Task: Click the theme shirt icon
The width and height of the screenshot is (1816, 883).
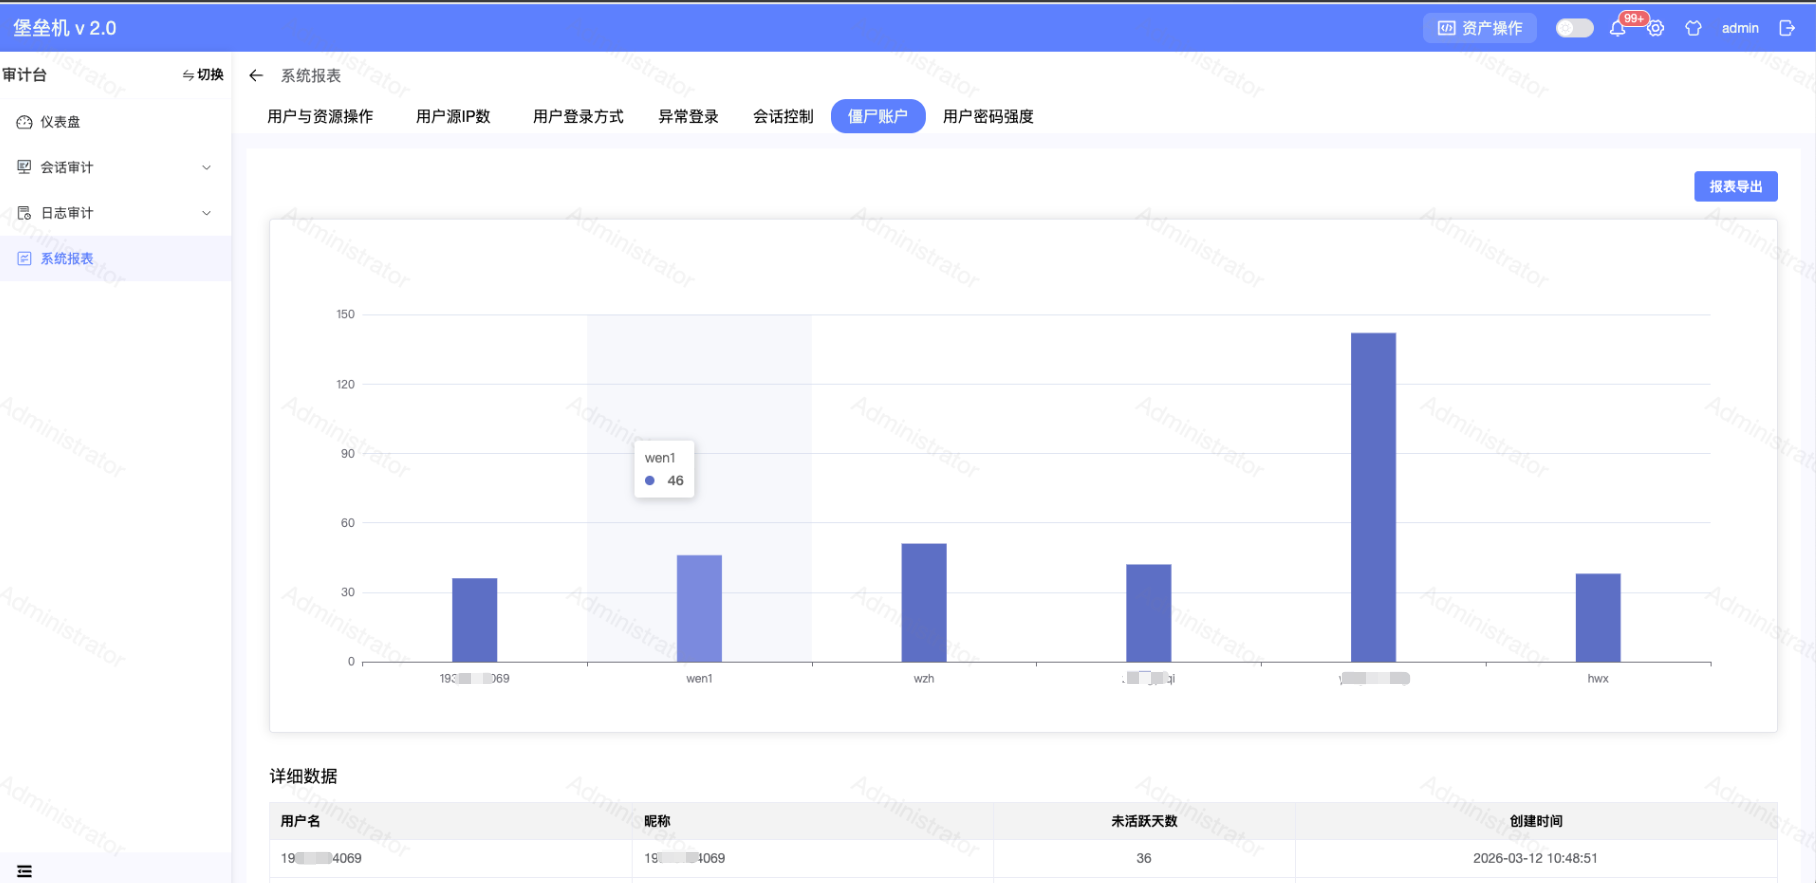Action: (1693, 29)
